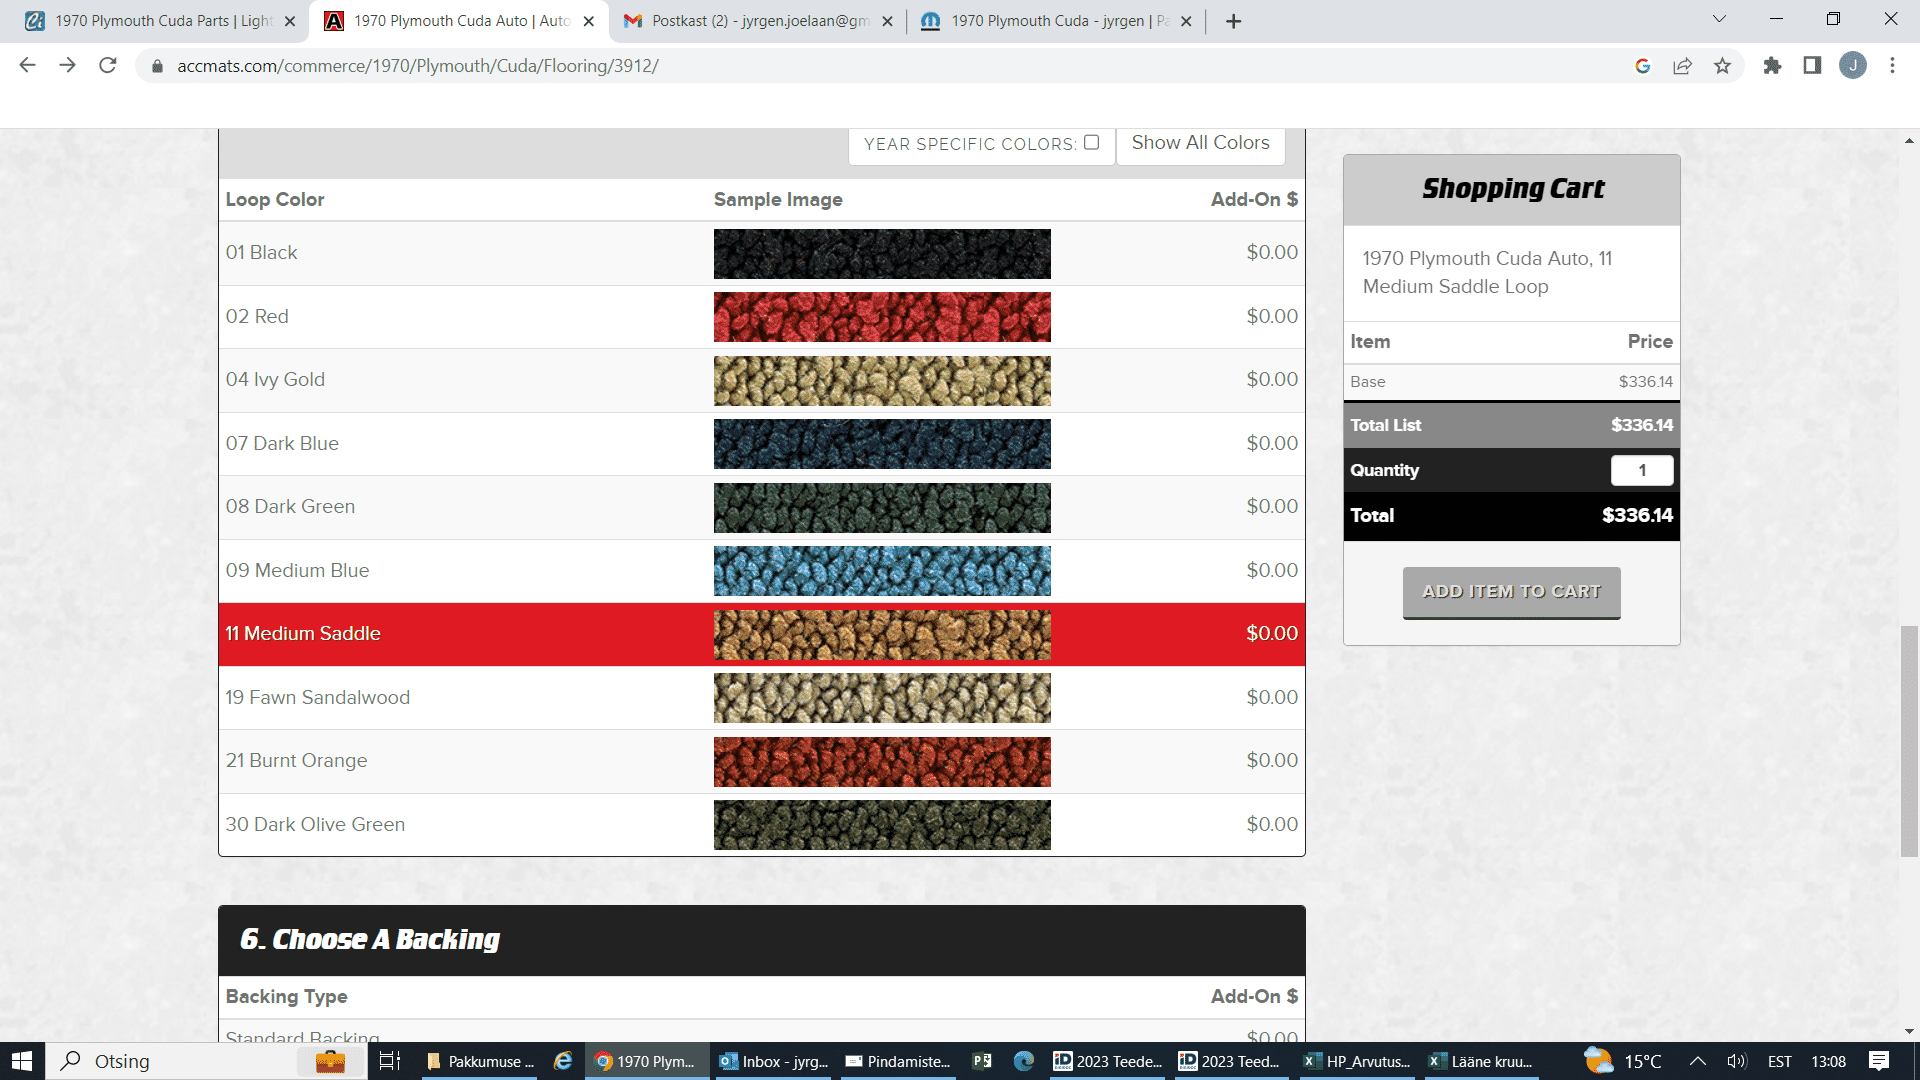Open Windows Task View icon
Screen dimensions: 1920x1080
click(390, 1061)
